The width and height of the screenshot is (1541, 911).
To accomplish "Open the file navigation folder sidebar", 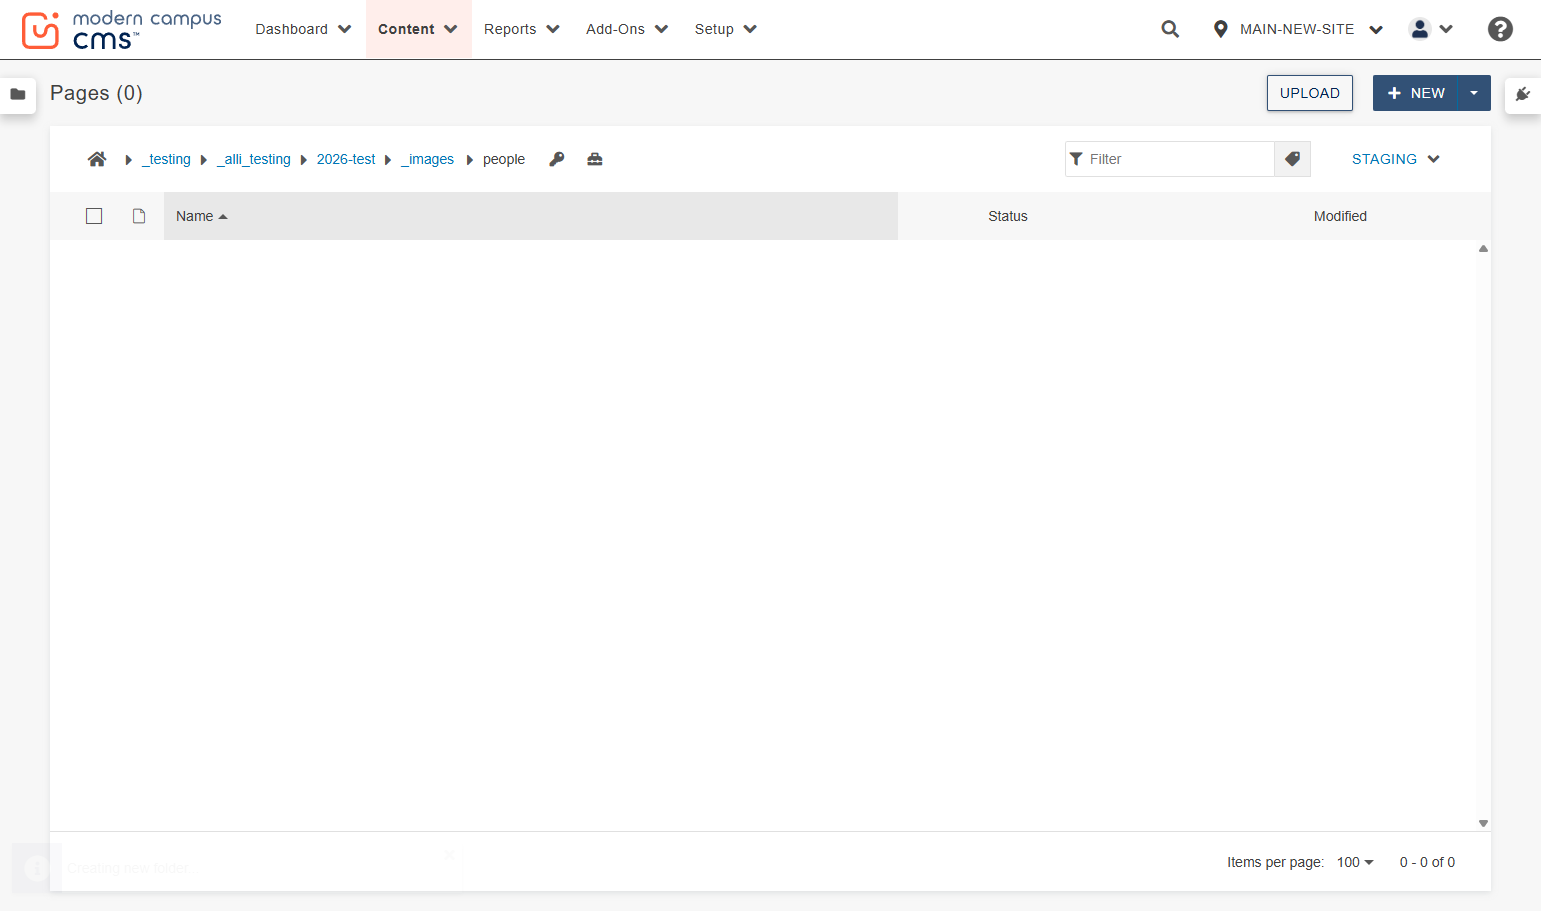I will point(18,94).
